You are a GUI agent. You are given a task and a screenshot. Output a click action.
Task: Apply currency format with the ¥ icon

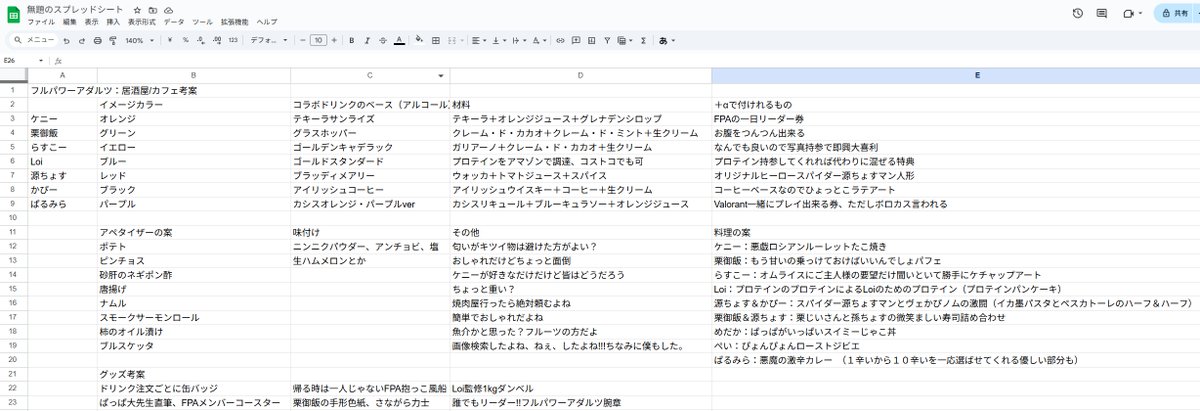click(171, 40)
